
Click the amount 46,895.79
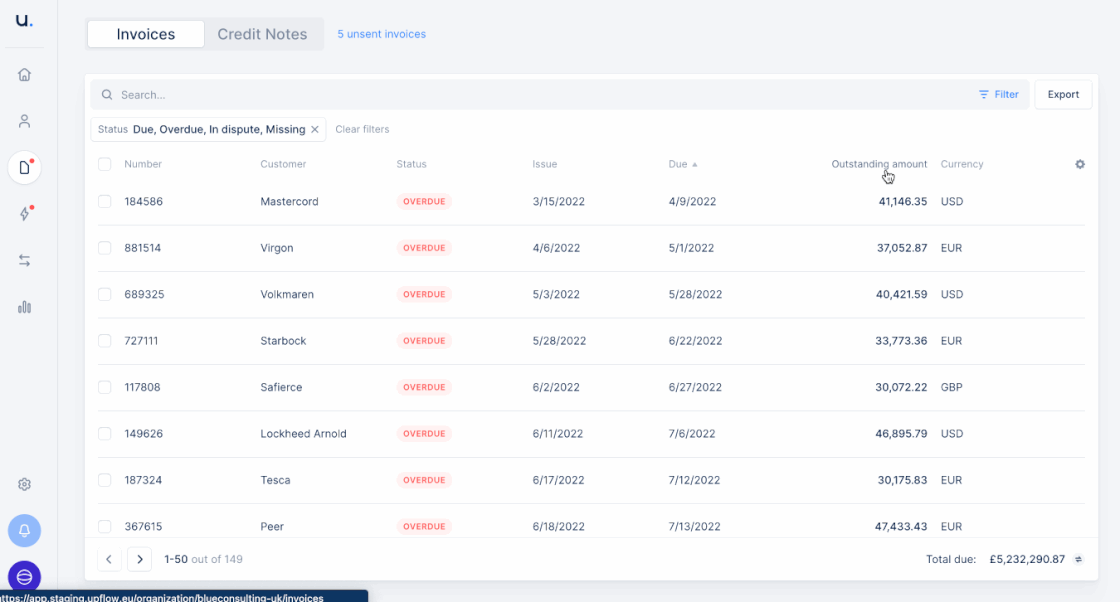coord(901,433)
